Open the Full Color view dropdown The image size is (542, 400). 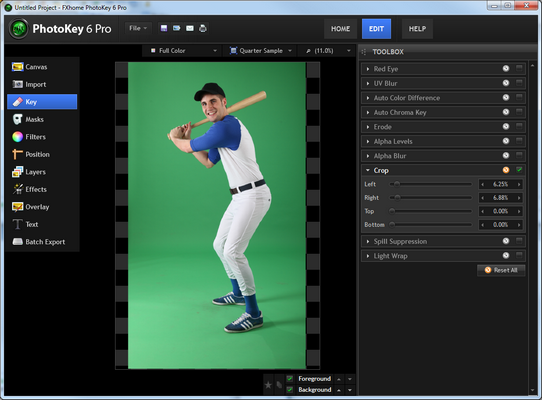184,51
